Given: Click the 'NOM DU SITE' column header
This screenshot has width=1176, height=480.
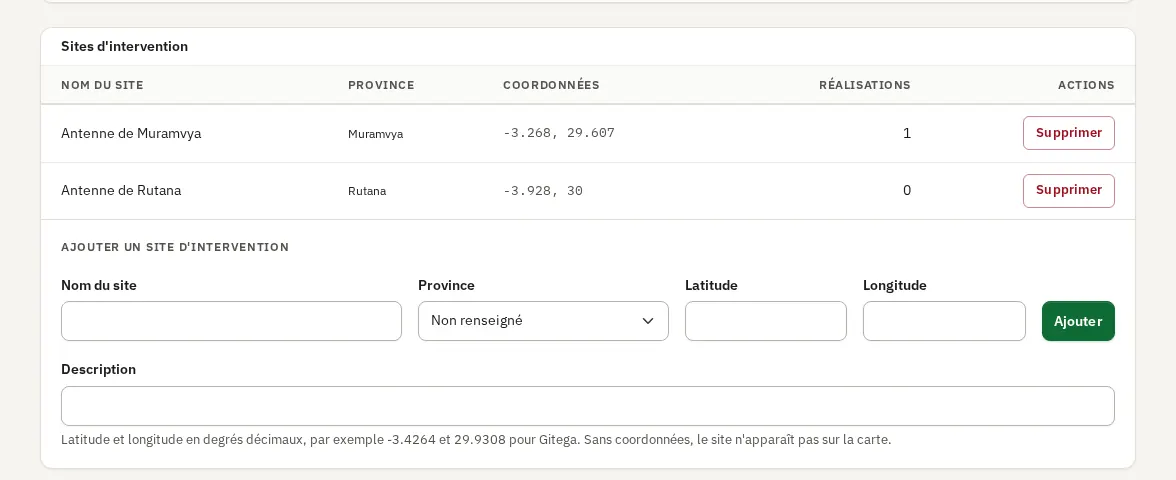Looking at the screenshot, I should tap(102, 85).
